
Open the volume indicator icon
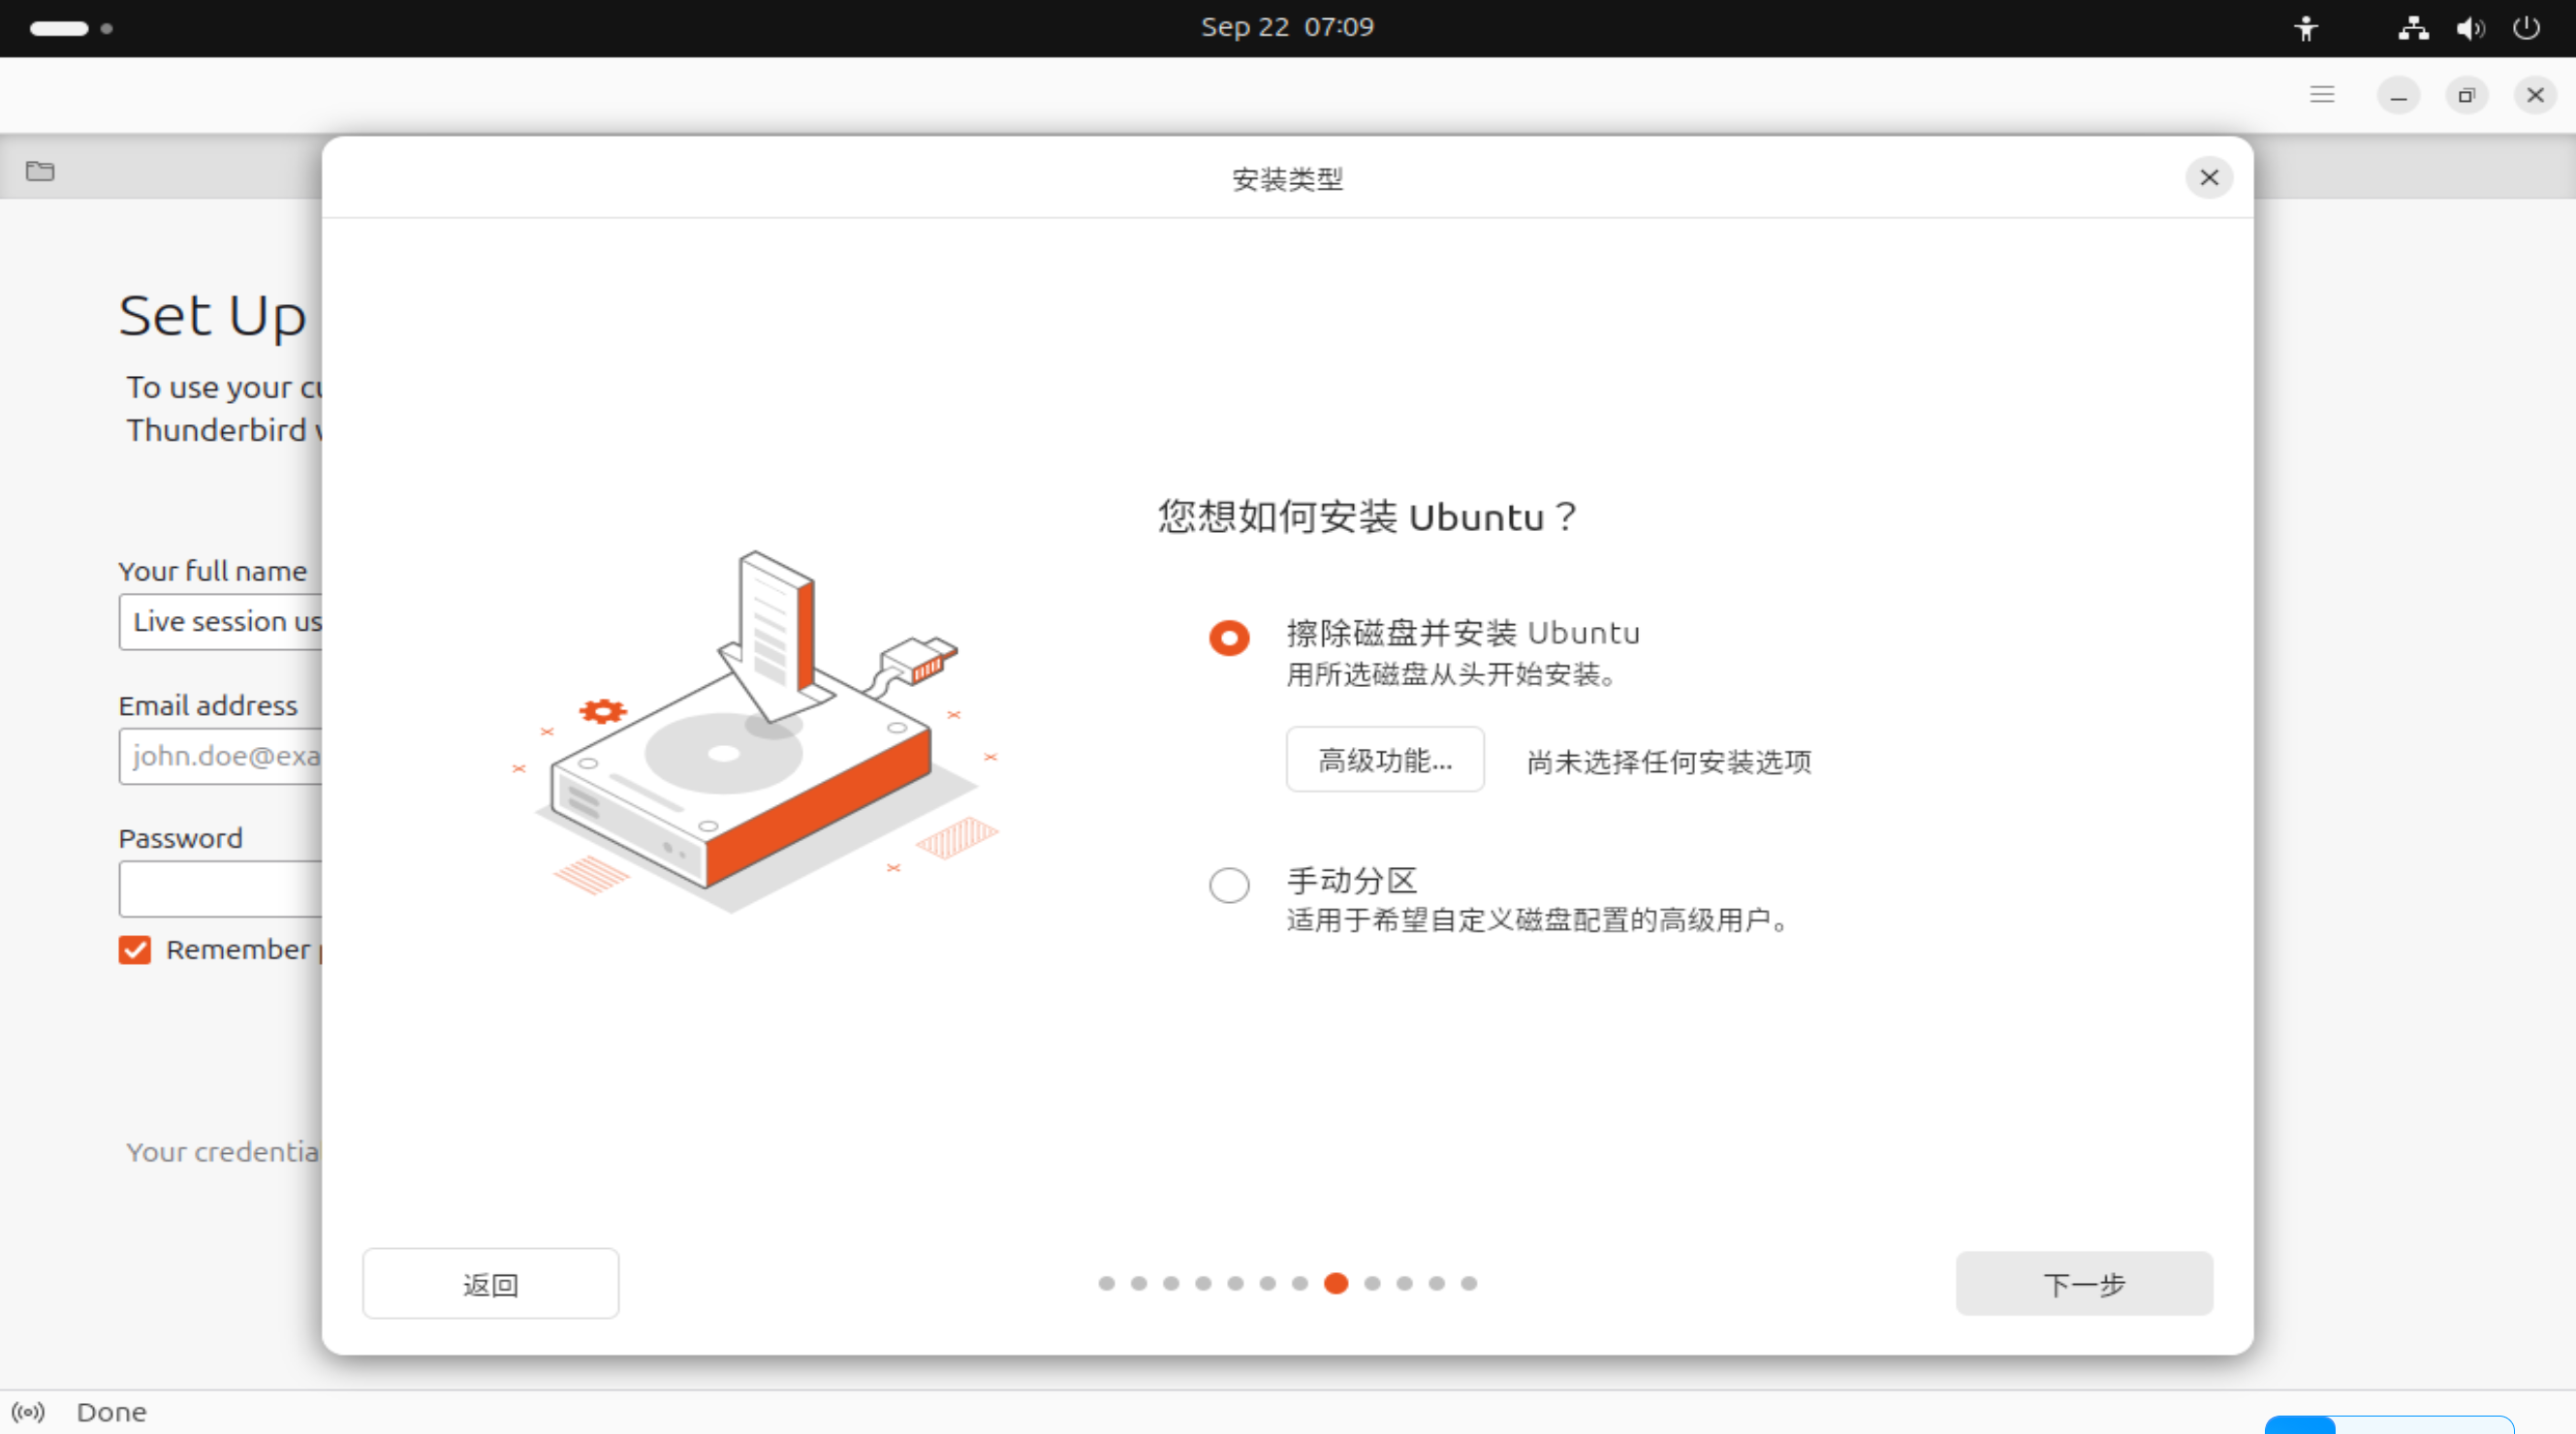coord(2469,28)
